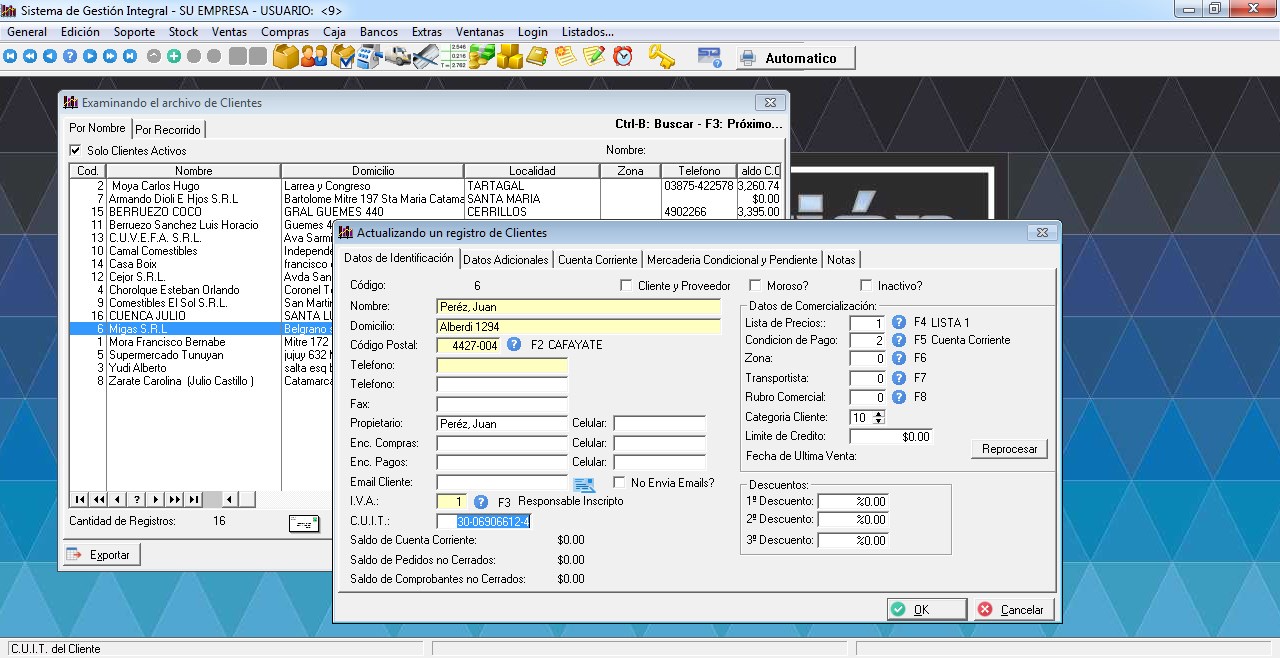Open the F5 Condicion de Pago lookup
This screenshot has width=1280, height=658.
[898, 340]
